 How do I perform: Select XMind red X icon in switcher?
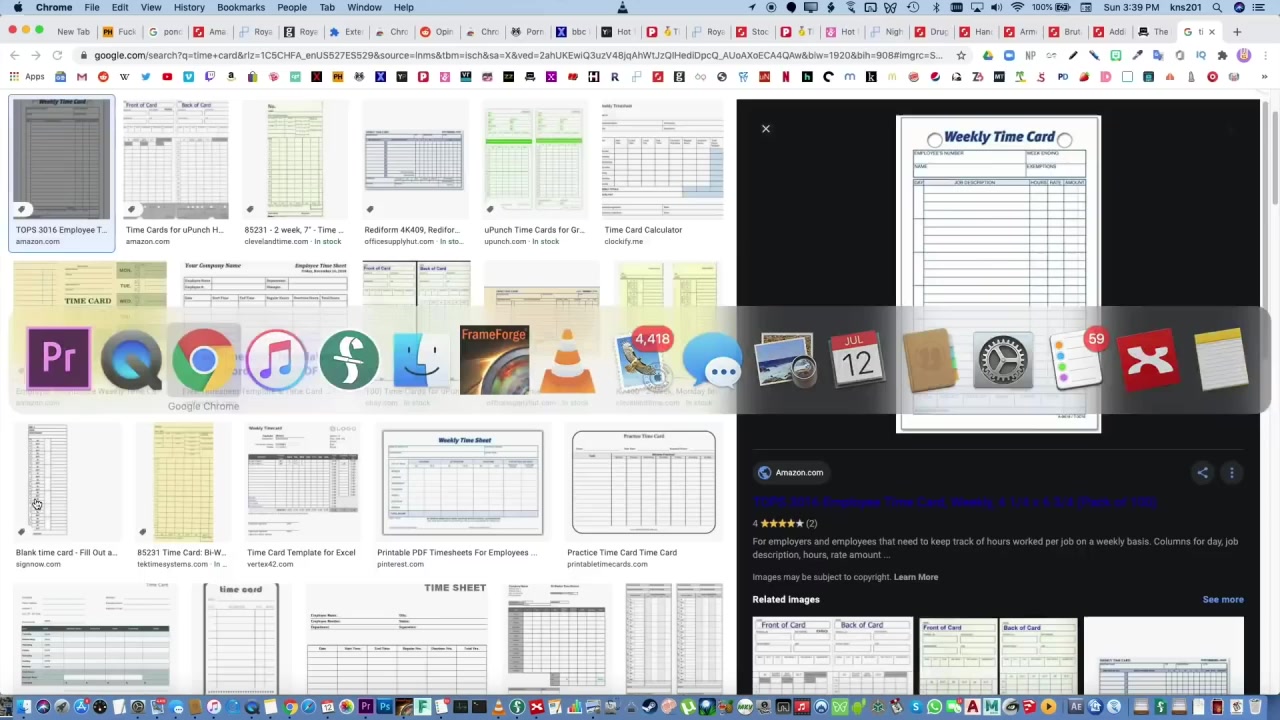pyautogui.click(x=1148, y=358)
